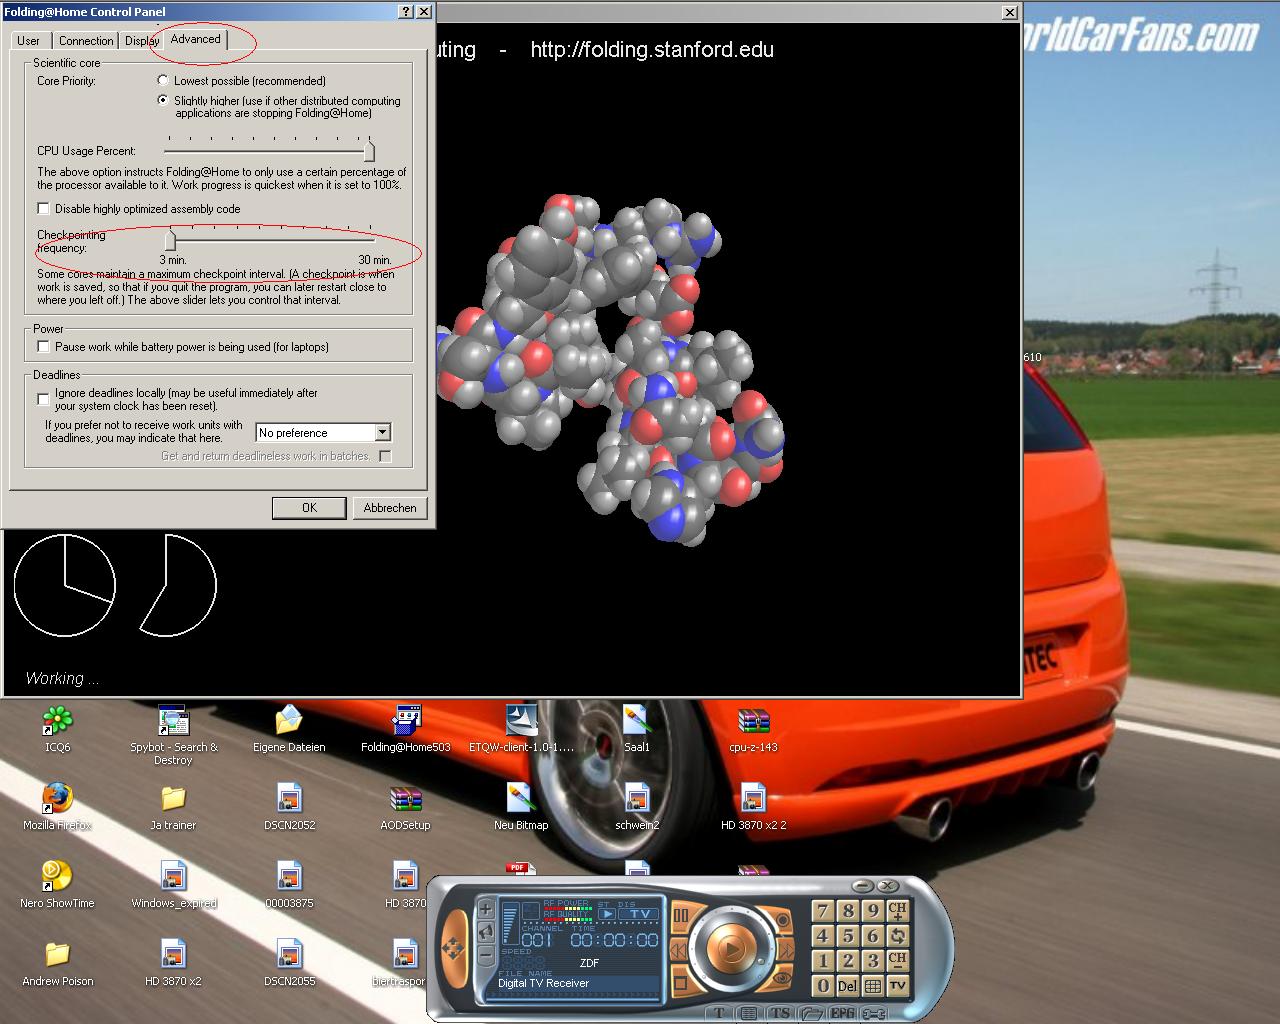Click the TV mode key on keypad
Viewport: 1280px width, 1024px height.
(897, 985)
